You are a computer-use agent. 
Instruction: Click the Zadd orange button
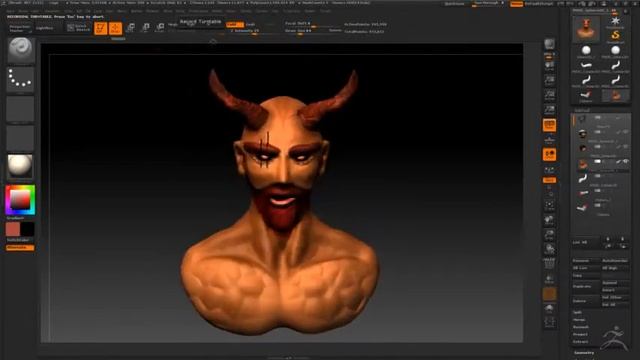click(x=235, y=24)
